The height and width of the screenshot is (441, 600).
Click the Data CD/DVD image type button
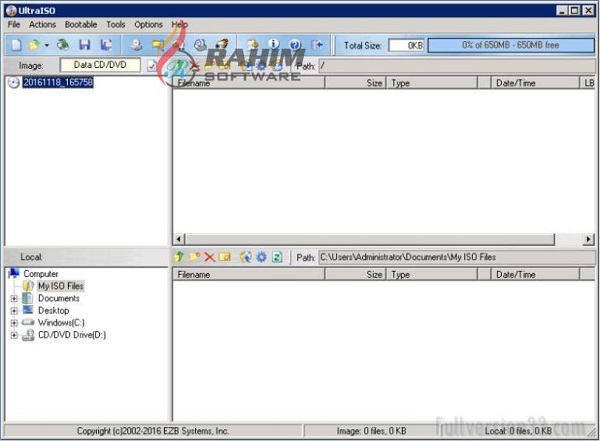click(100, 65)
